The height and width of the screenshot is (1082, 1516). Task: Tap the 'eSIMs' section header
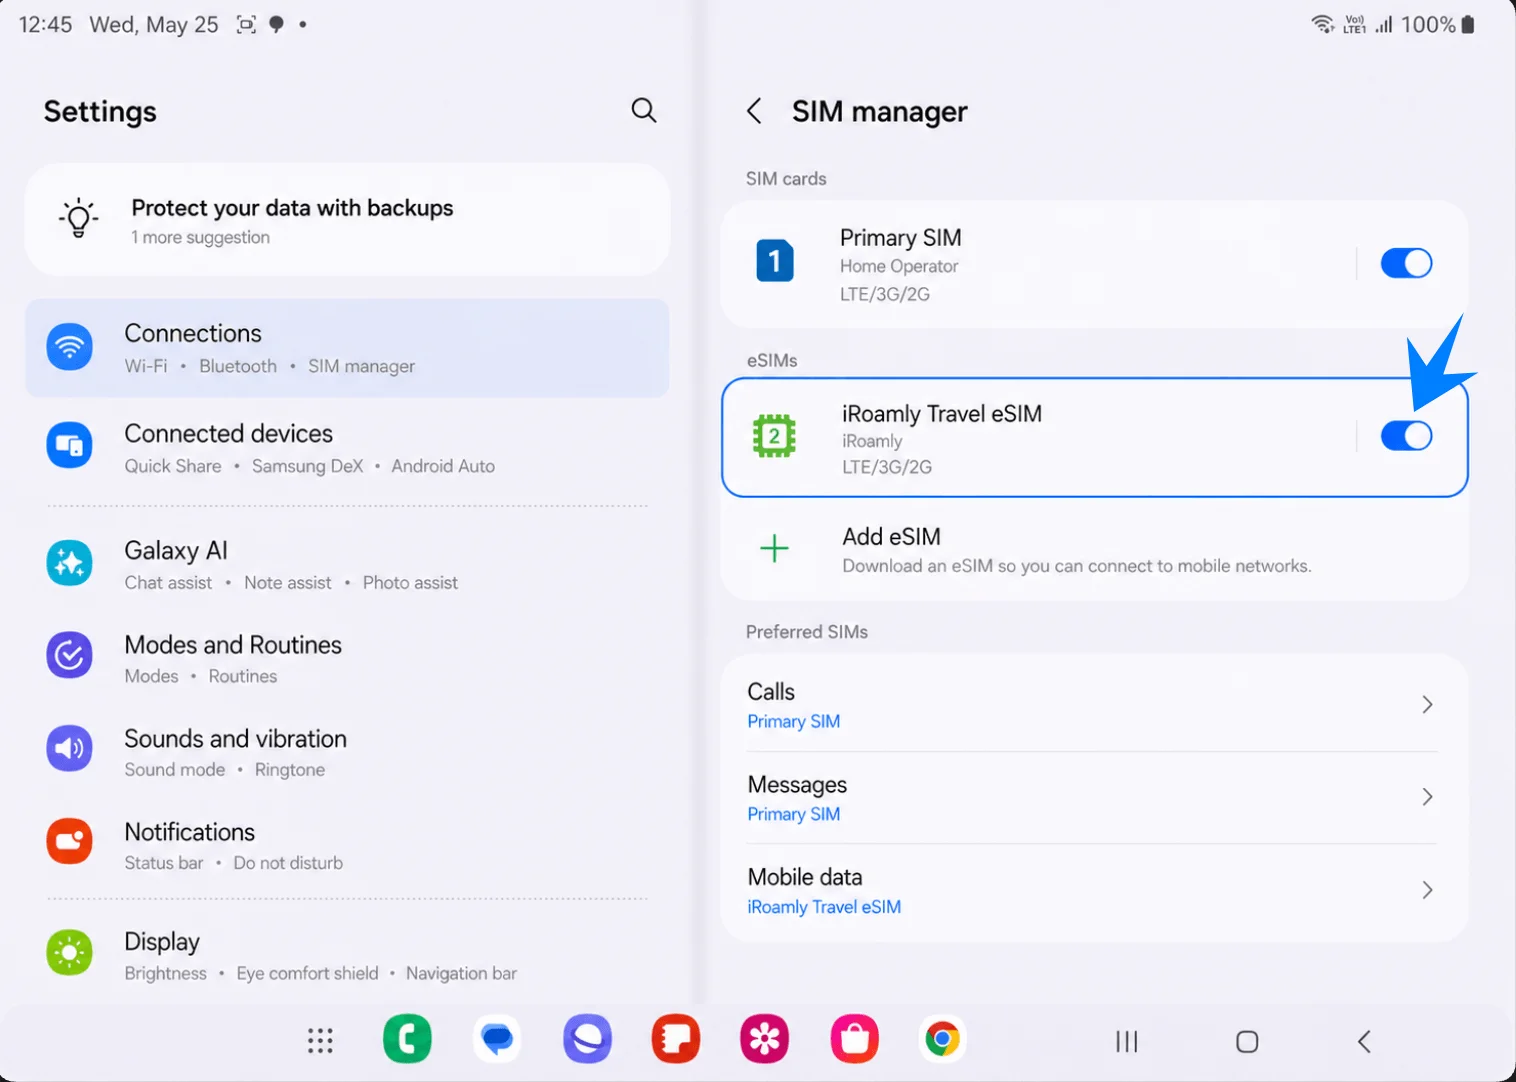tap(772, 361)
